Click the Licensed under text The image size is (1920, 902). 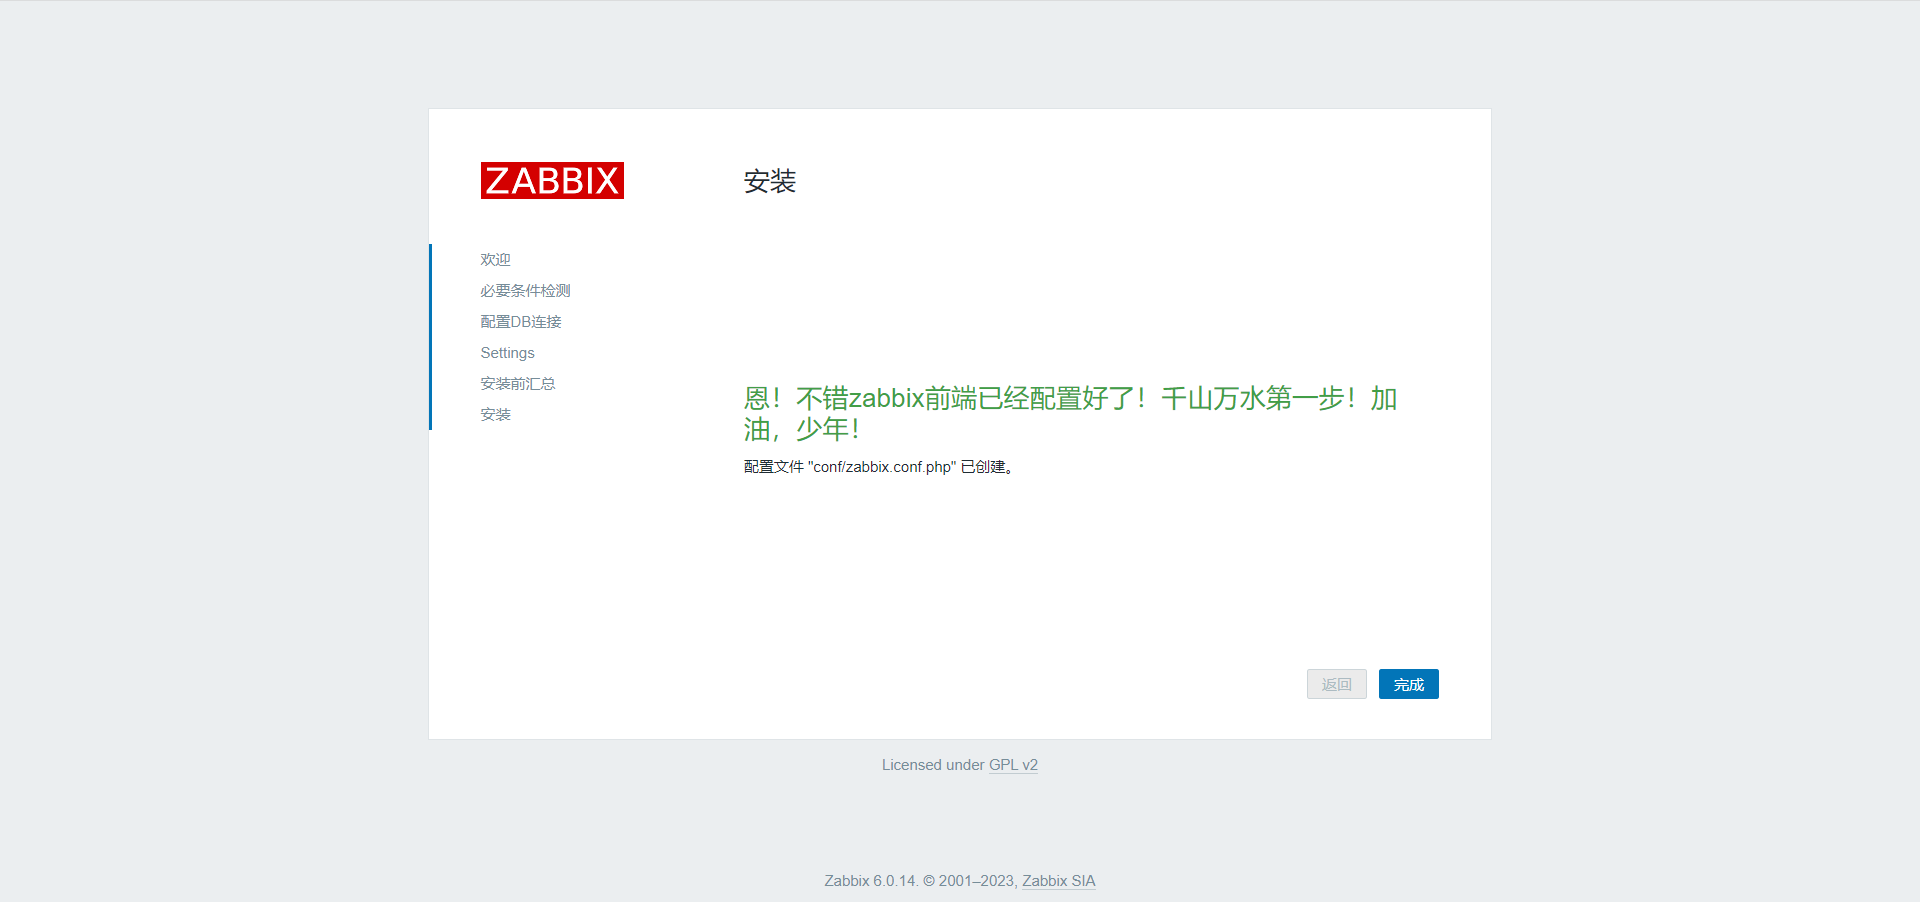tap(933, 765)
